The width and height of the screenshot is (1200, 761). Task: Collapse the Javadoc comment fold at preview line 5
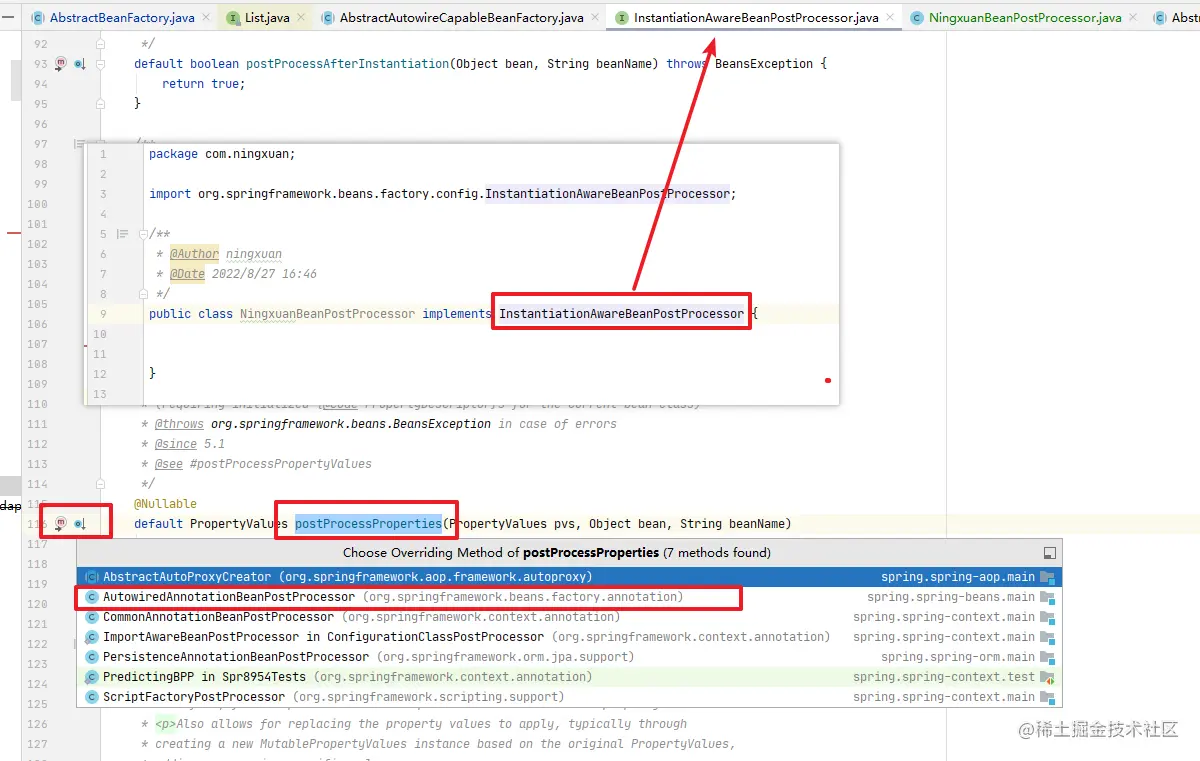point(144,234)
